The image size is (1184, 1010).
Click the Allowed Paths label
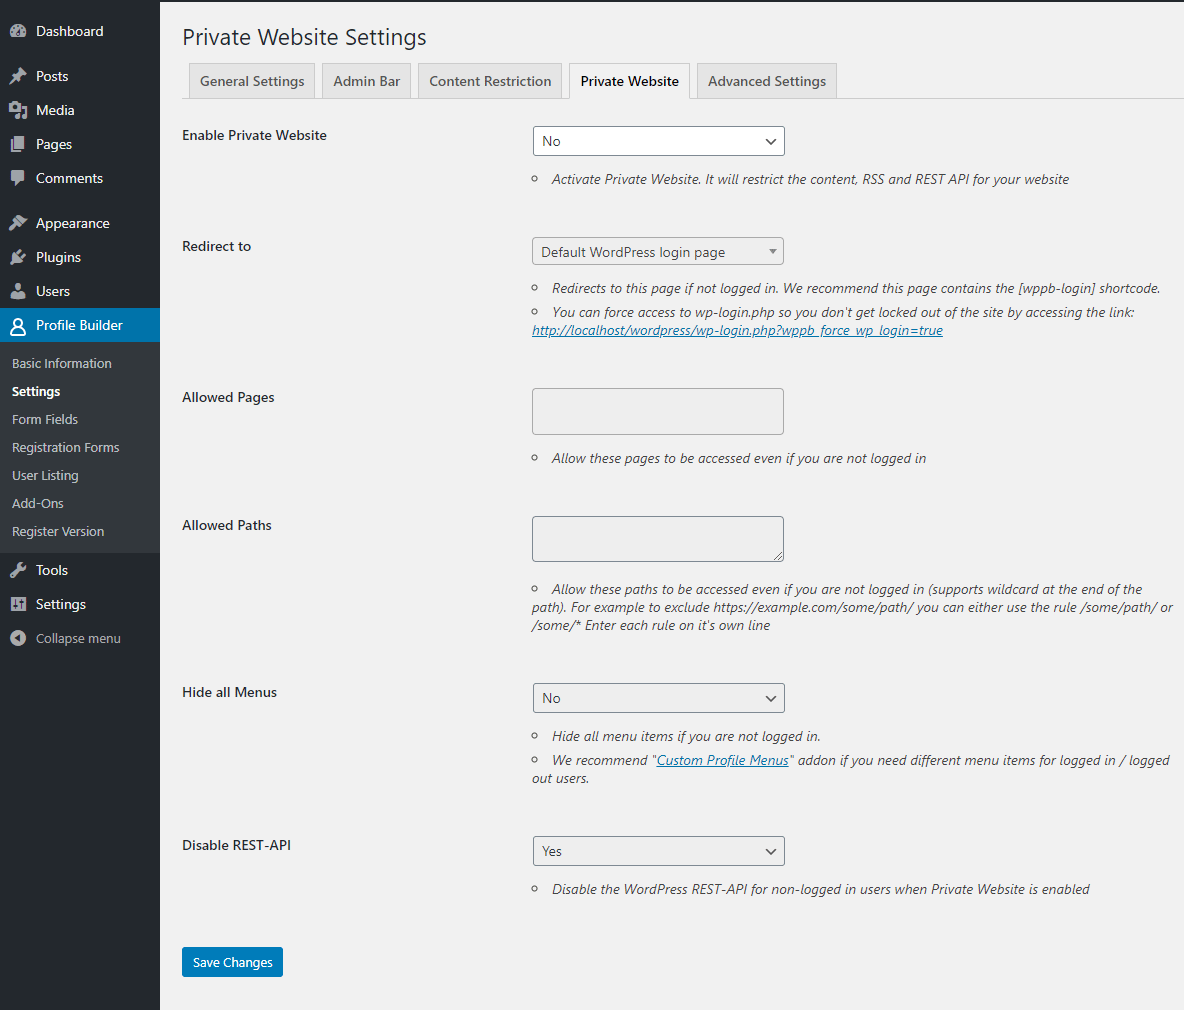coord(227,525)
